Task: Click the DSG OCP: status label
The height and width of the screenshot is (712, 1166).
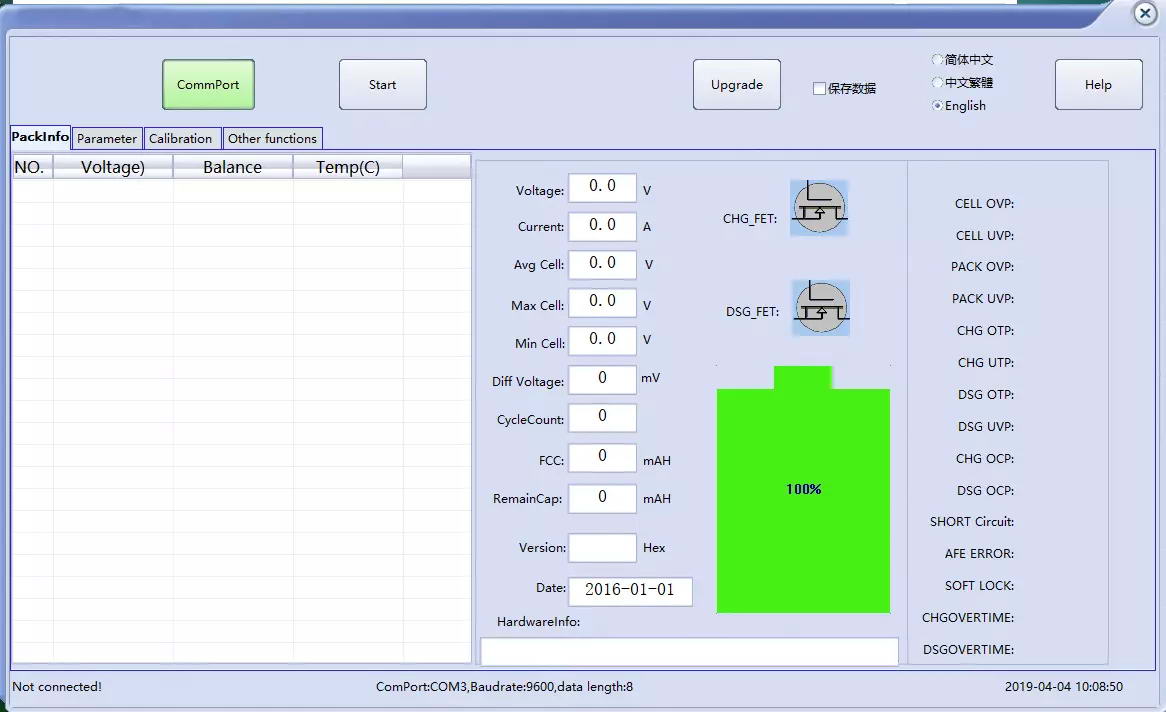Action: [985, 490]
